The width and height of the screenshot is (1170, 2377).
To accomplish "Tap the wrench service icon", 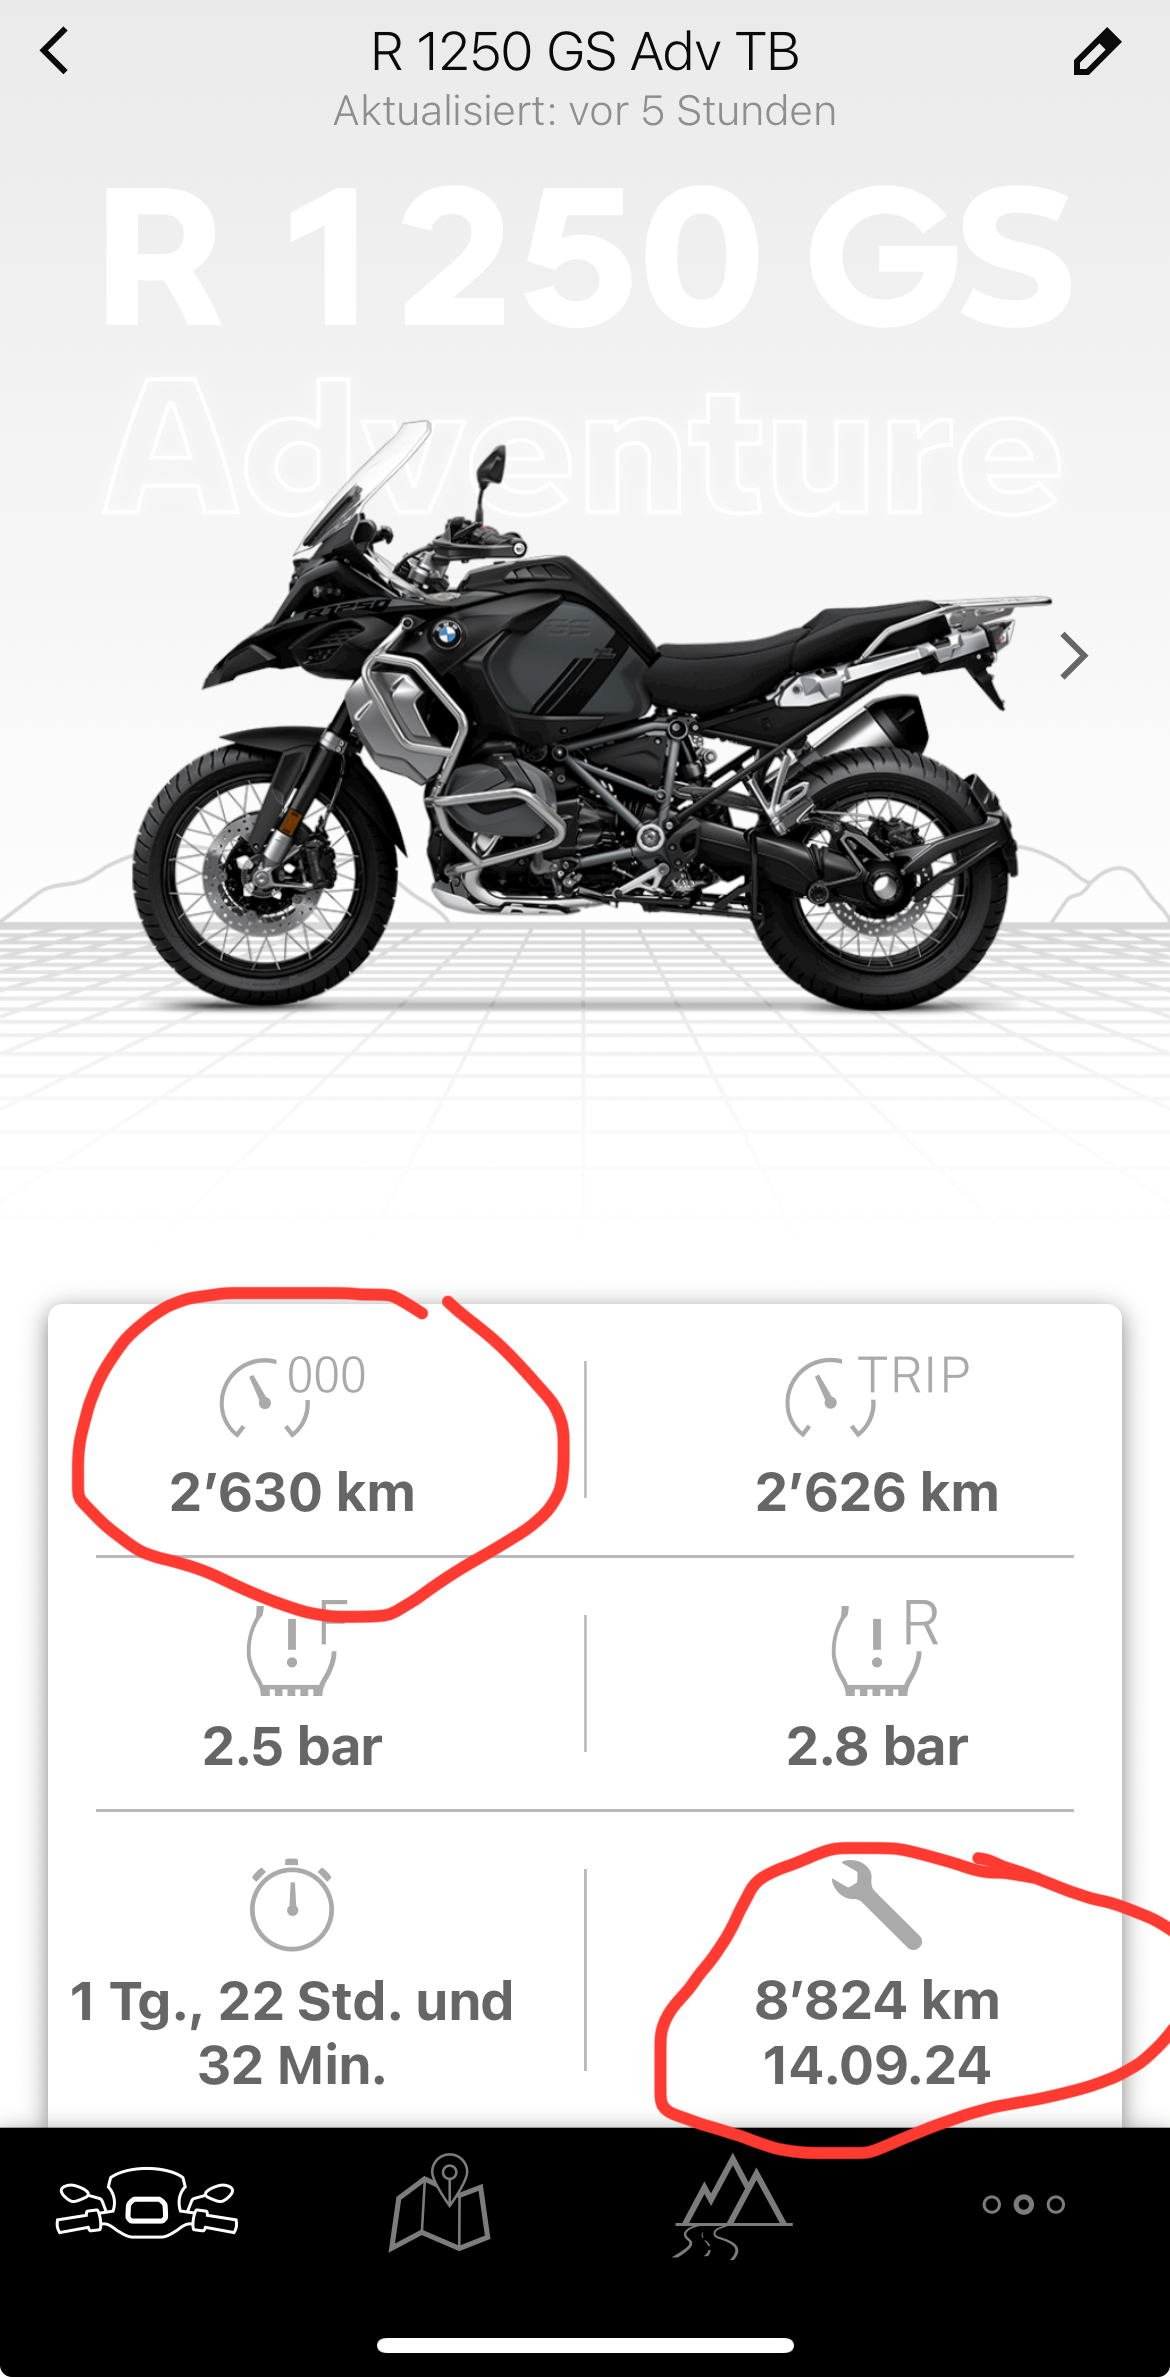I will click(876, 1905).
